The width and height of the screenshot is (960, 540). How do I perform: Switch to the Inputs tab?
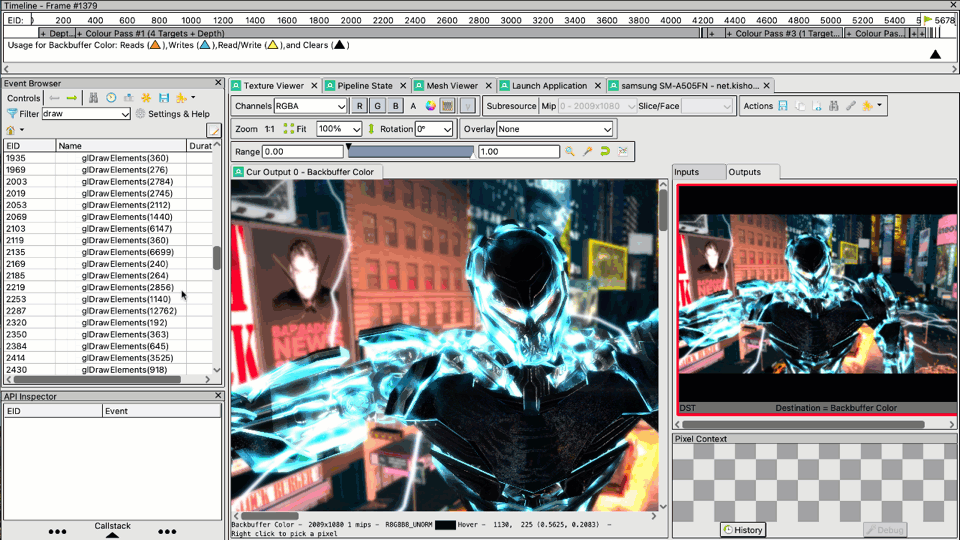(x=687, y=172)
